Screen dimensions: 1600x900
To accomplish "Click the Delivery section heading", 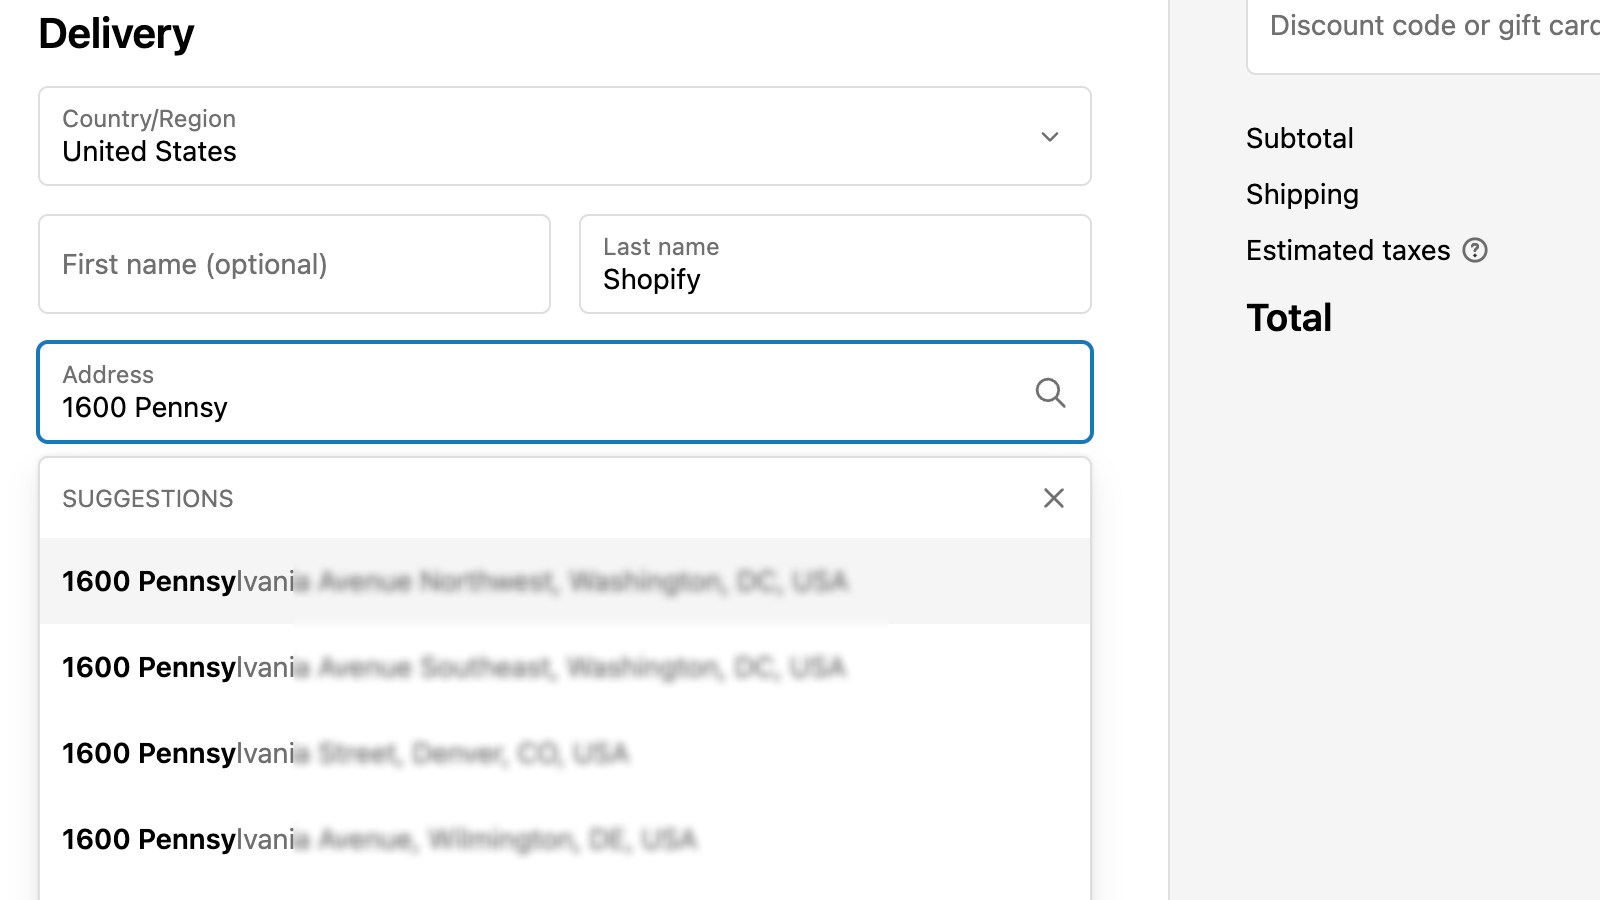I will 117,34.
